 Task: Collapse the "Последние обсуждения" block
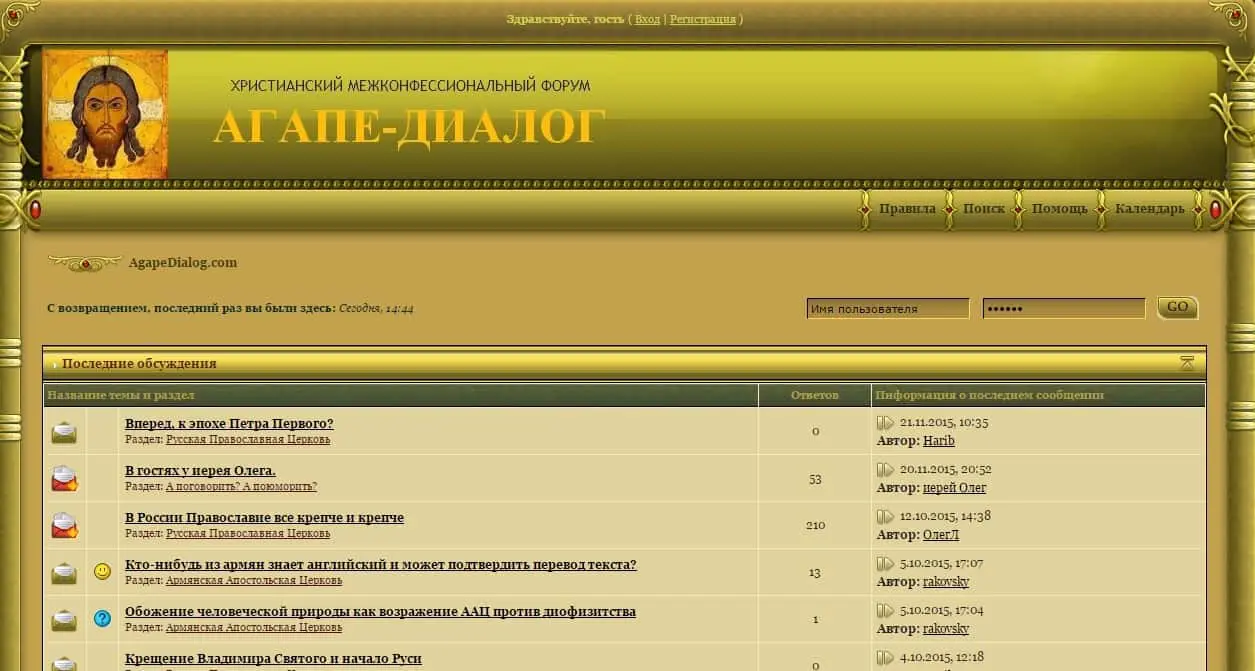pyautogui.click(x=1187, y=363)
